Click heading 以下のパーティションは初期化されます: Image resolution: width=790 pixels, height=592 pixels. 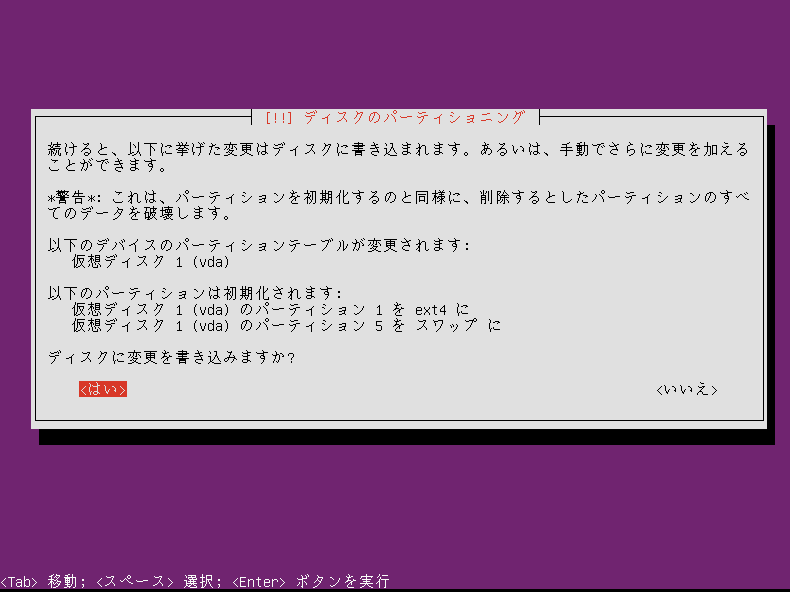tap(195, 293)
